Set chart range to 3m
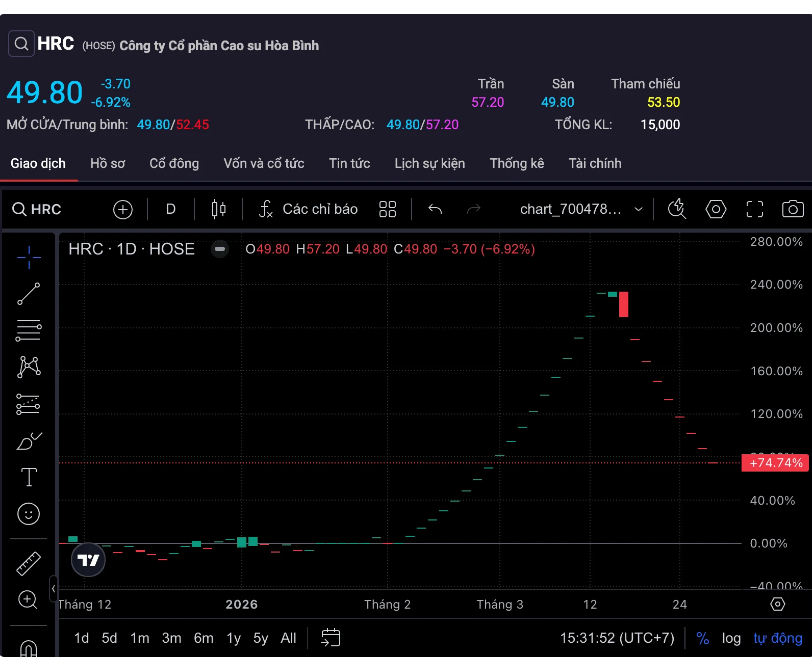Viewport: 812px width, 663px height. pos(171,638)
